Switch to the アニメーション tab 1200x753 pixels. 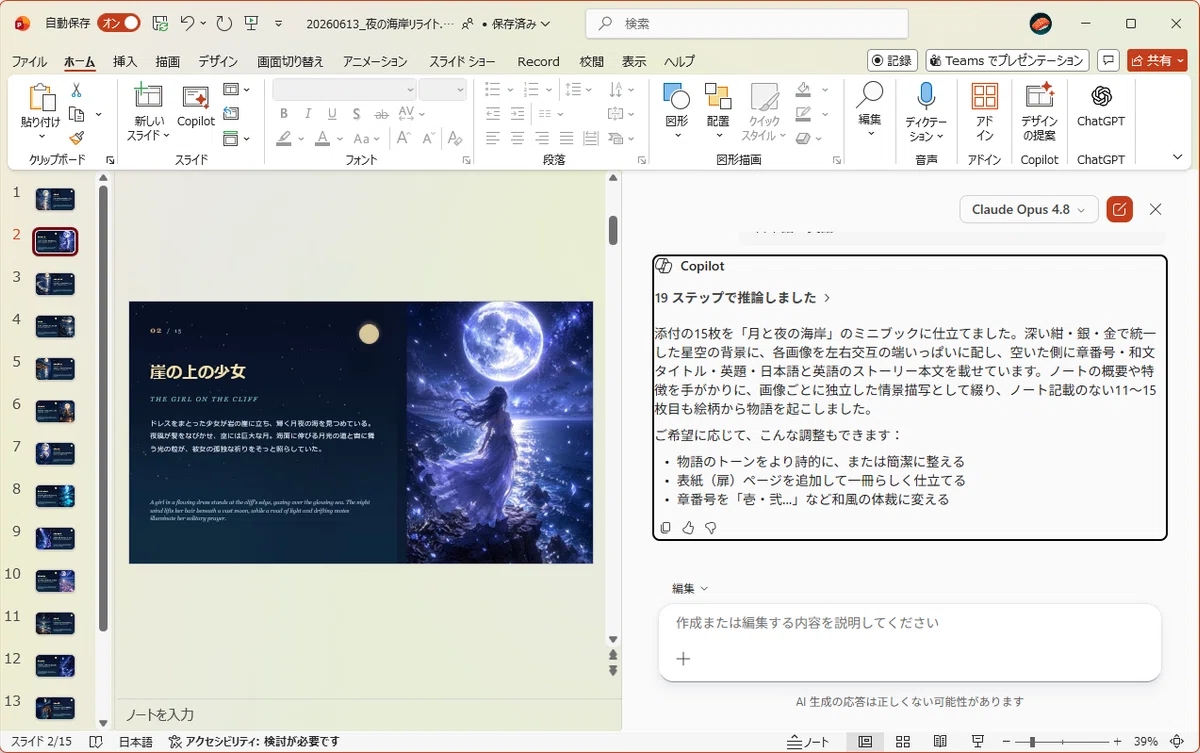pos(375,61)
